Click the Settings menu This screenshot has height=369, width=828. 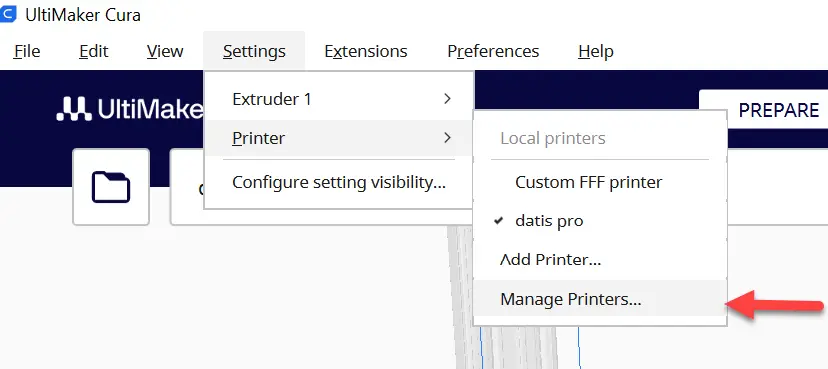254,51
